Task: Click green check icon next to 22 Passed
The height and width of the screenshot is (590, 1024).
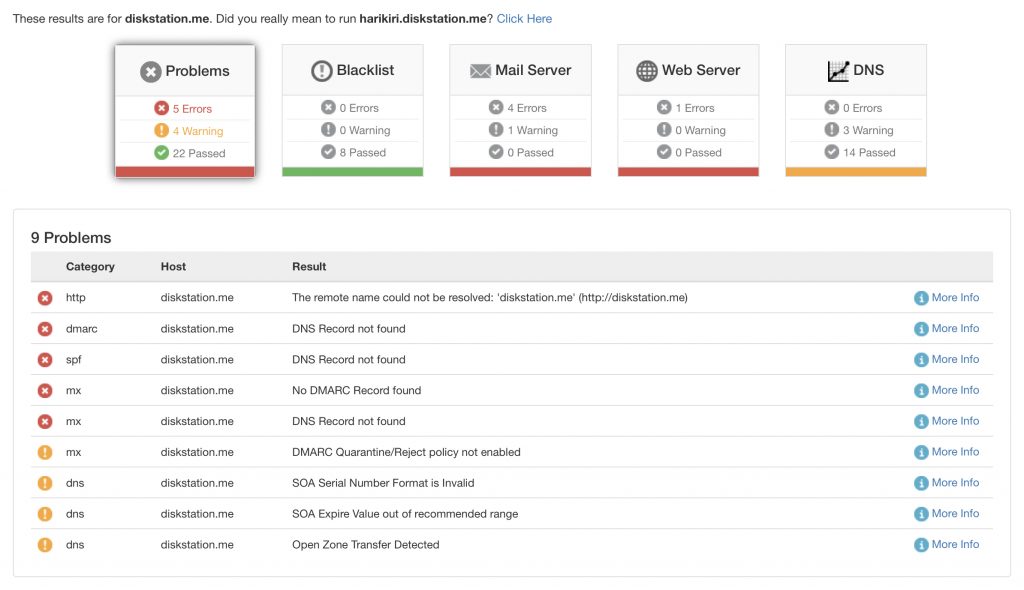Action: coord(161,153)
